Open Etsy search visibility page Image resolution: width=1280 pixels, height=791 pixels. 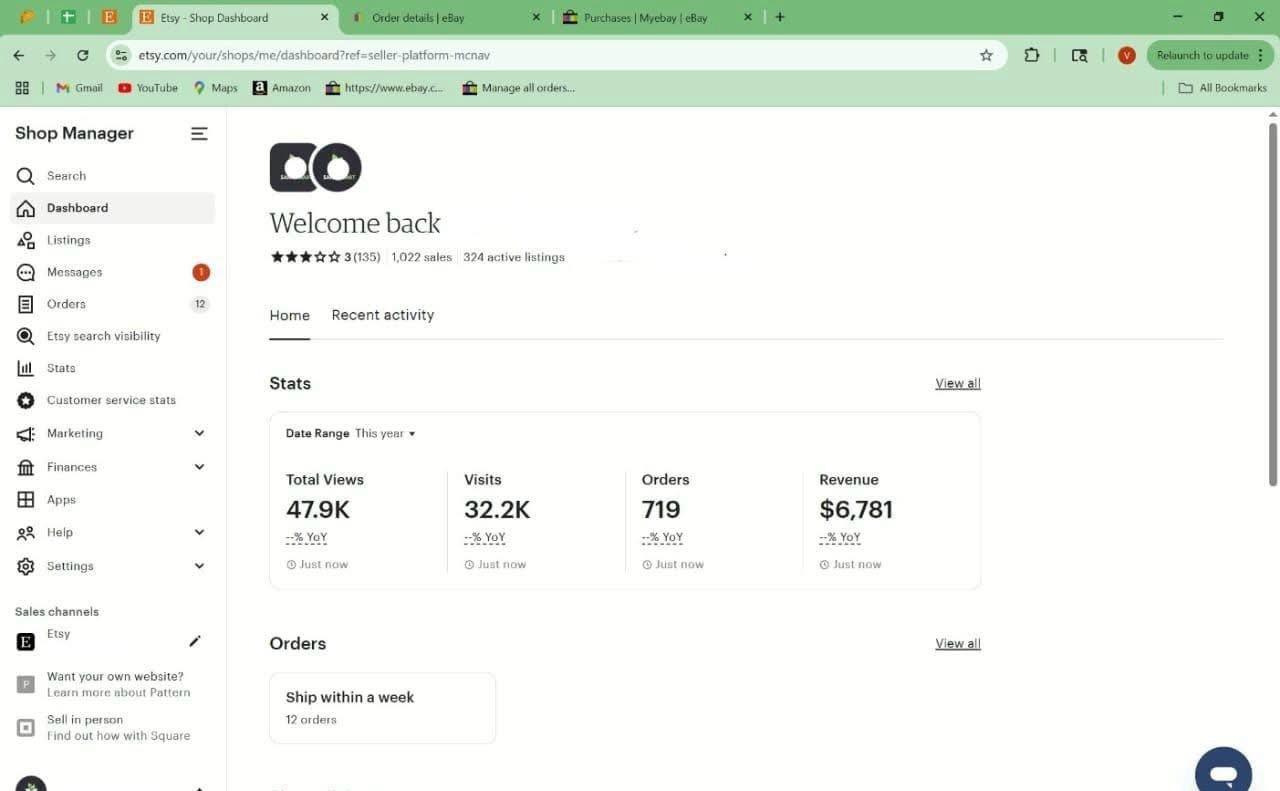103,336
